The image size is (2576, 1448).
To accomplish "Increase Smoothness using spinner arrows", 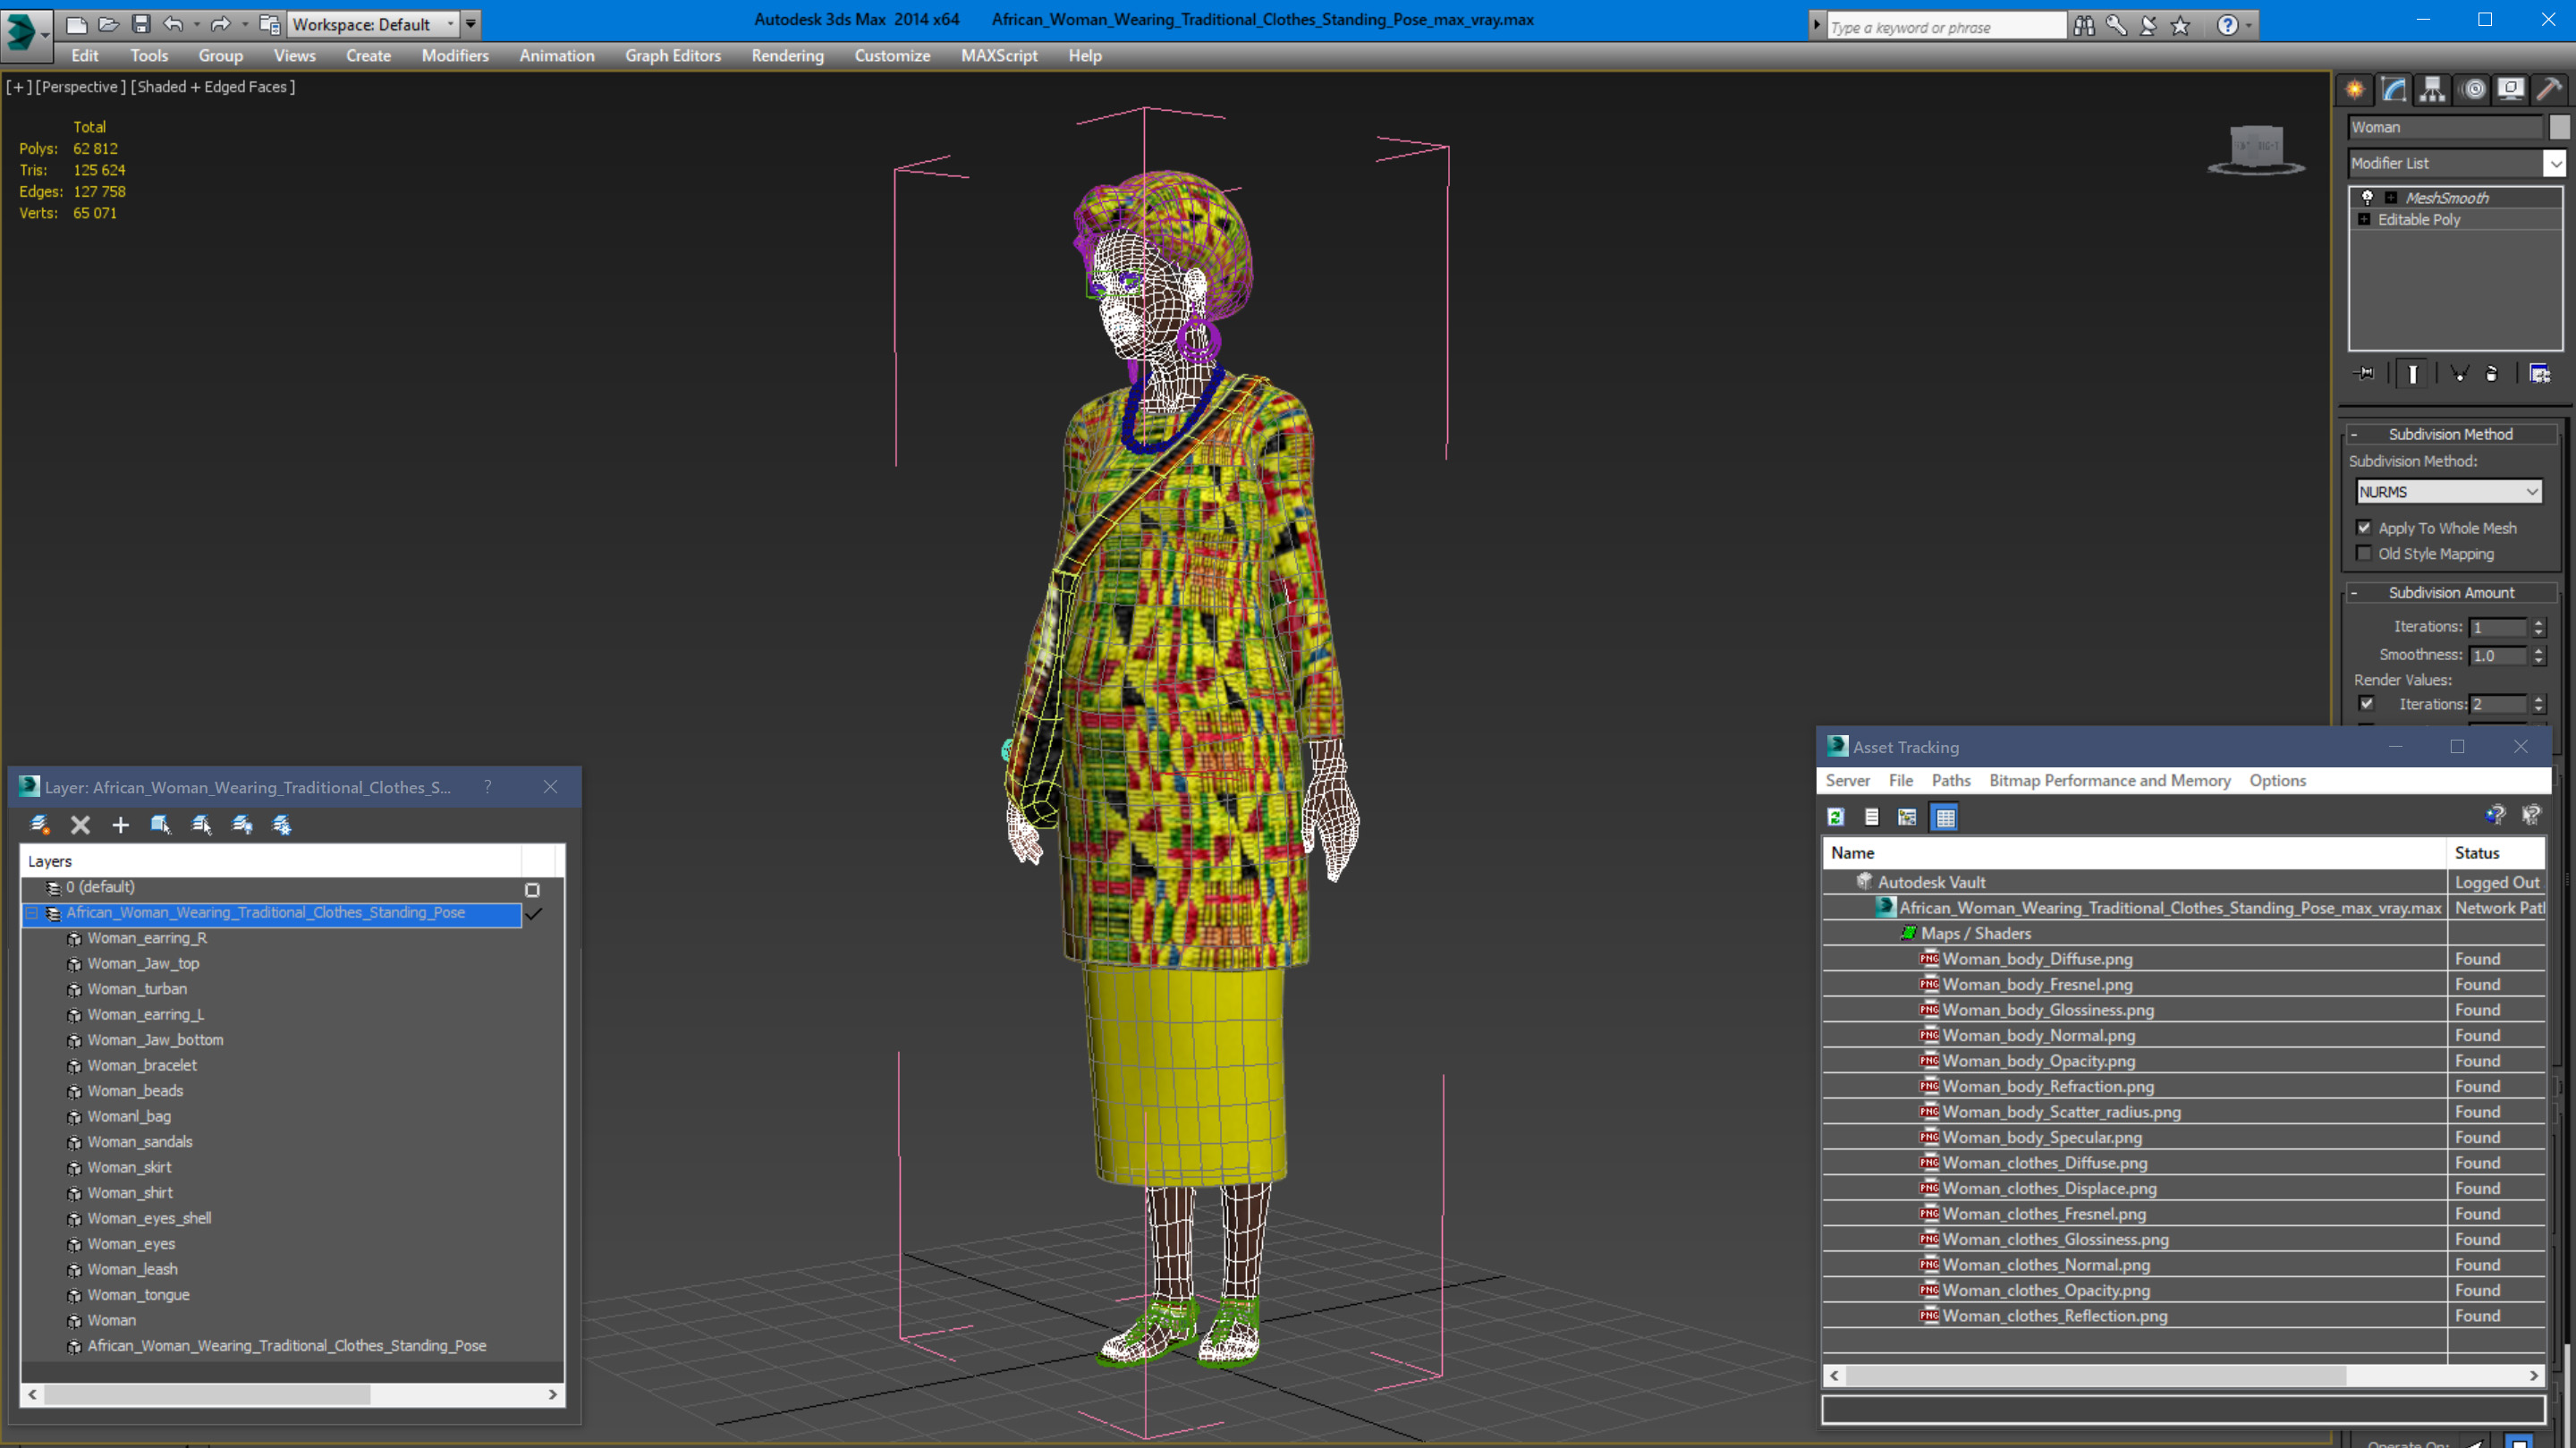I will click(x=2538, y=651).
